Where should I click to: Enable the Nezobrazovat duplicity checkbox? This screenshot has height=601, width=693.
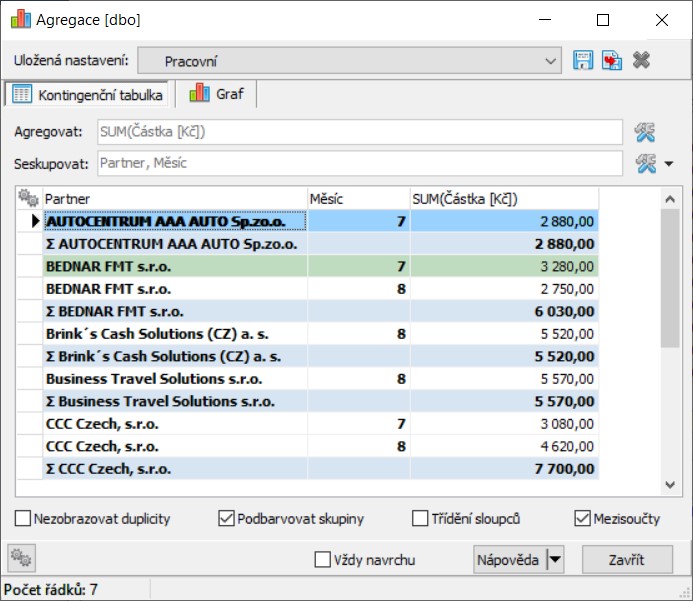[23, 518]
